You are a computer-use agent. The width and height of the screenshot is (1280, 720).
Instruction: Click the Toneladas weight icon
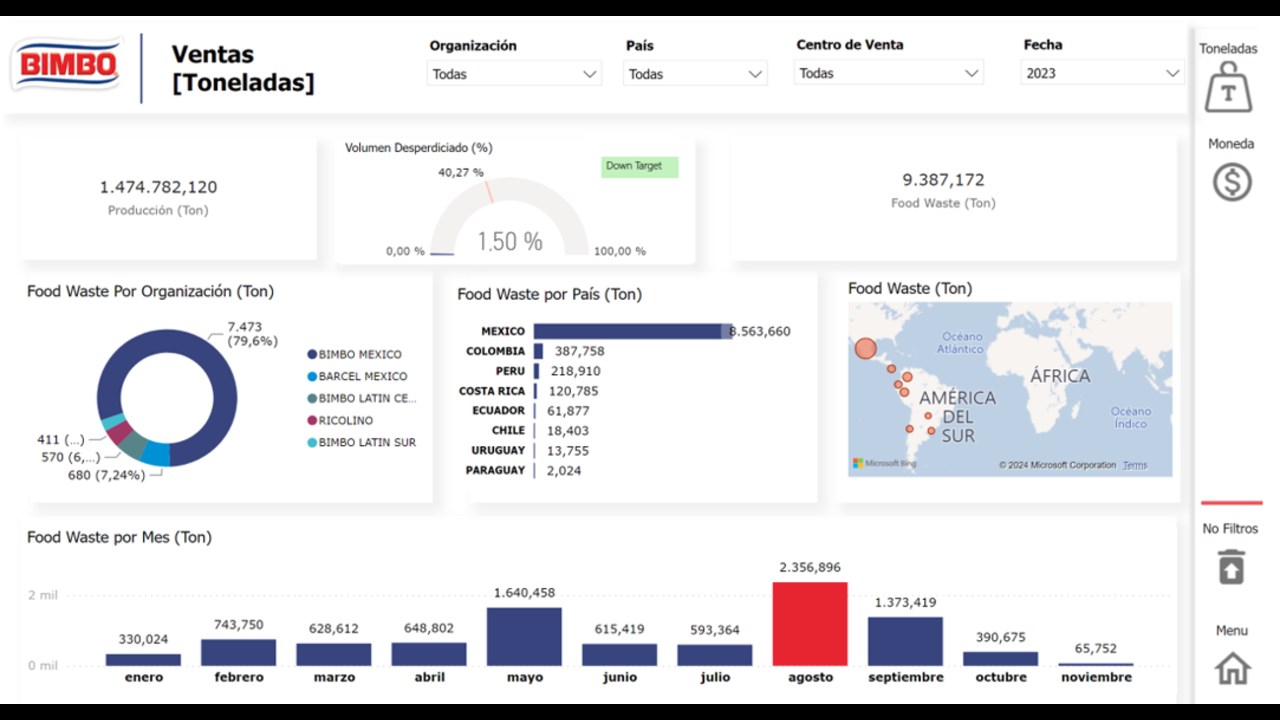[x=1228, y=86]
